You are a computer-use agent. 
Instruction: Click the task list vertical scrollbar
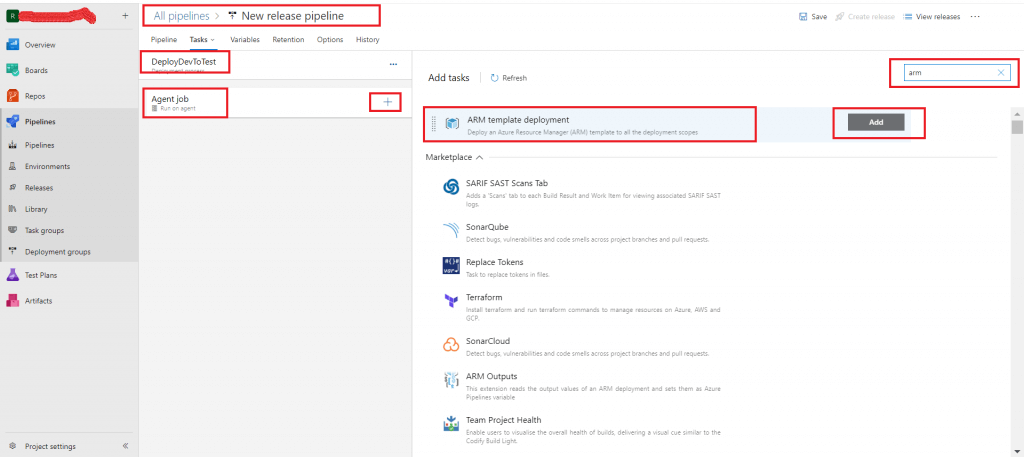coord(1017,128)
